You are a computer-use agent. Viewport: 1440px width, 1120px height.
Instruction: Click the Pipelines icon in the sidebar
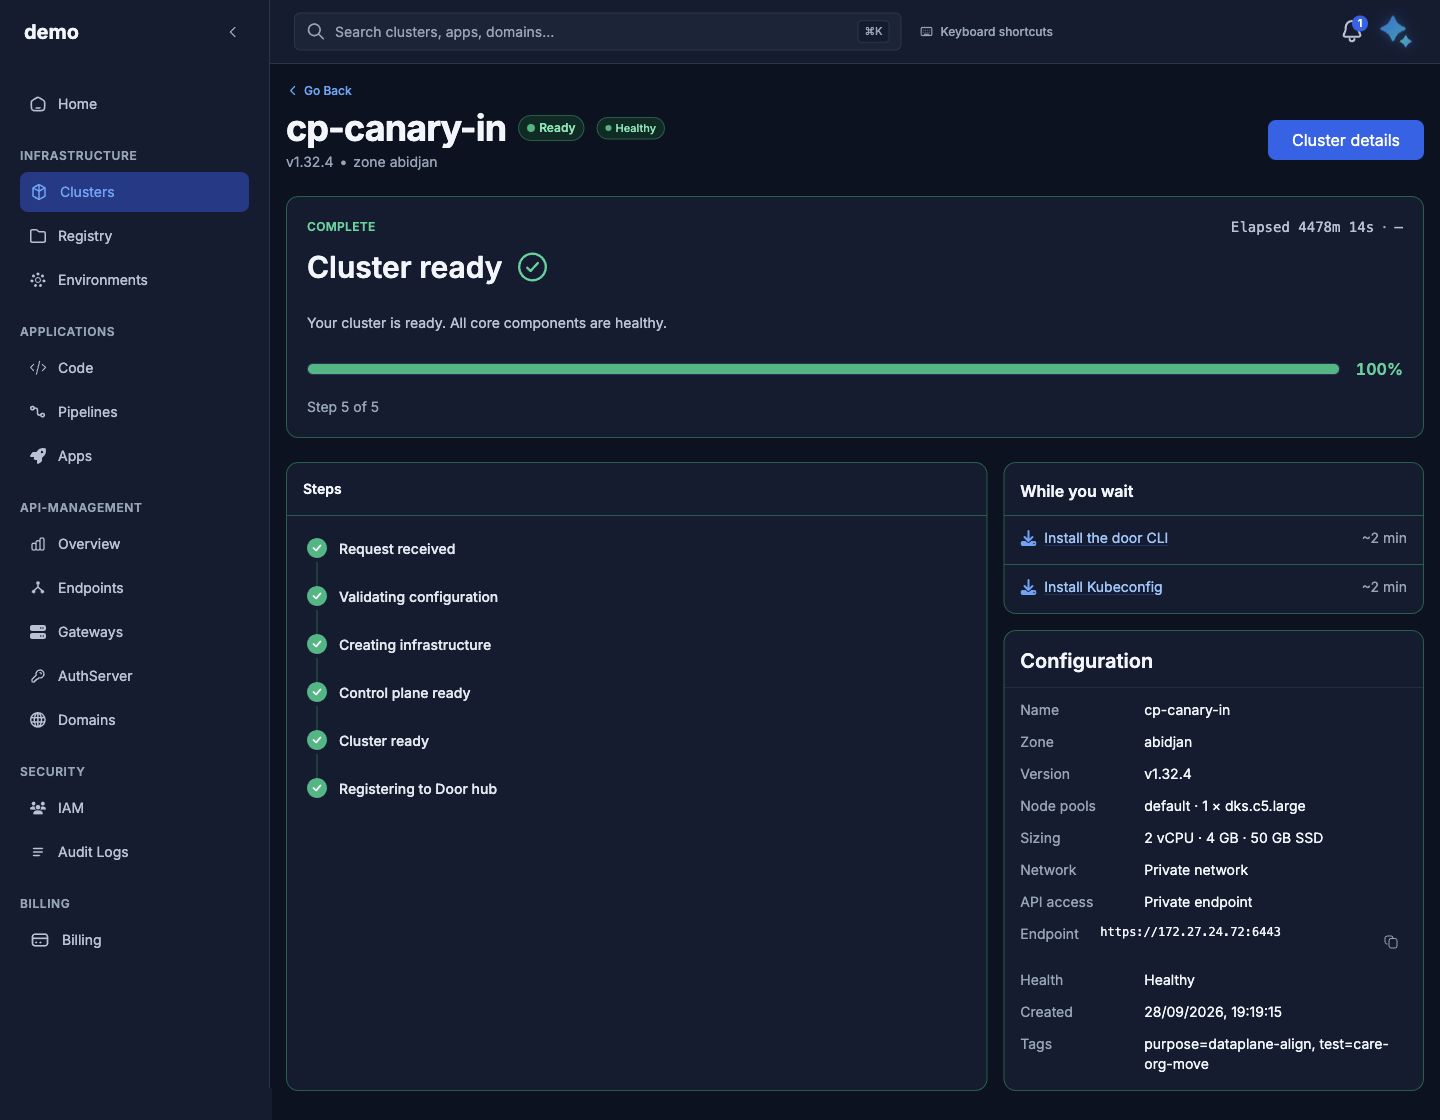click(x=38, y=412)
